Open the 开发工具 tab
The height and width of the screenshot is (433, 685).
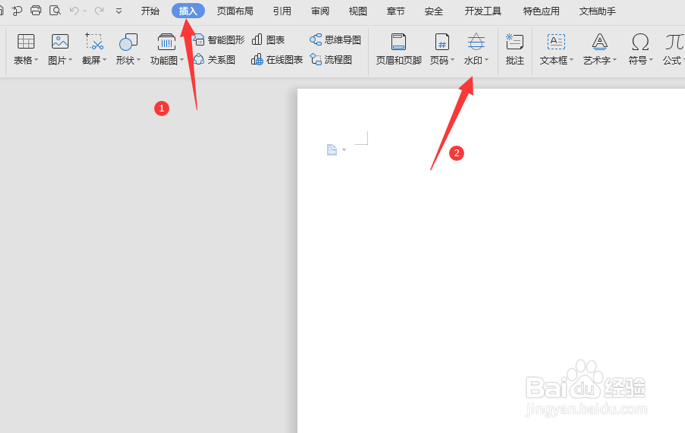click(x=483, y=11)
